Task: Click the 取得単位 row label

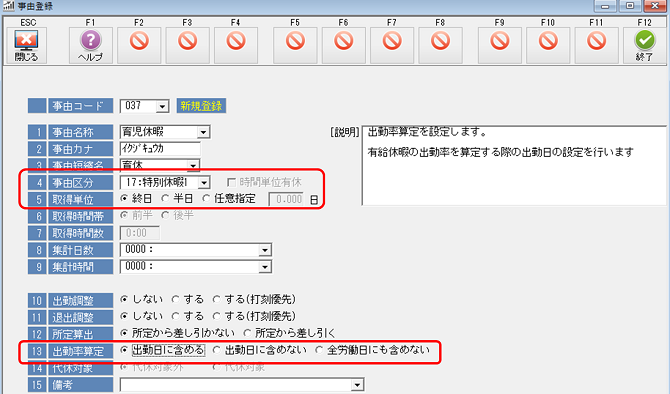Action: pos(80,200)
